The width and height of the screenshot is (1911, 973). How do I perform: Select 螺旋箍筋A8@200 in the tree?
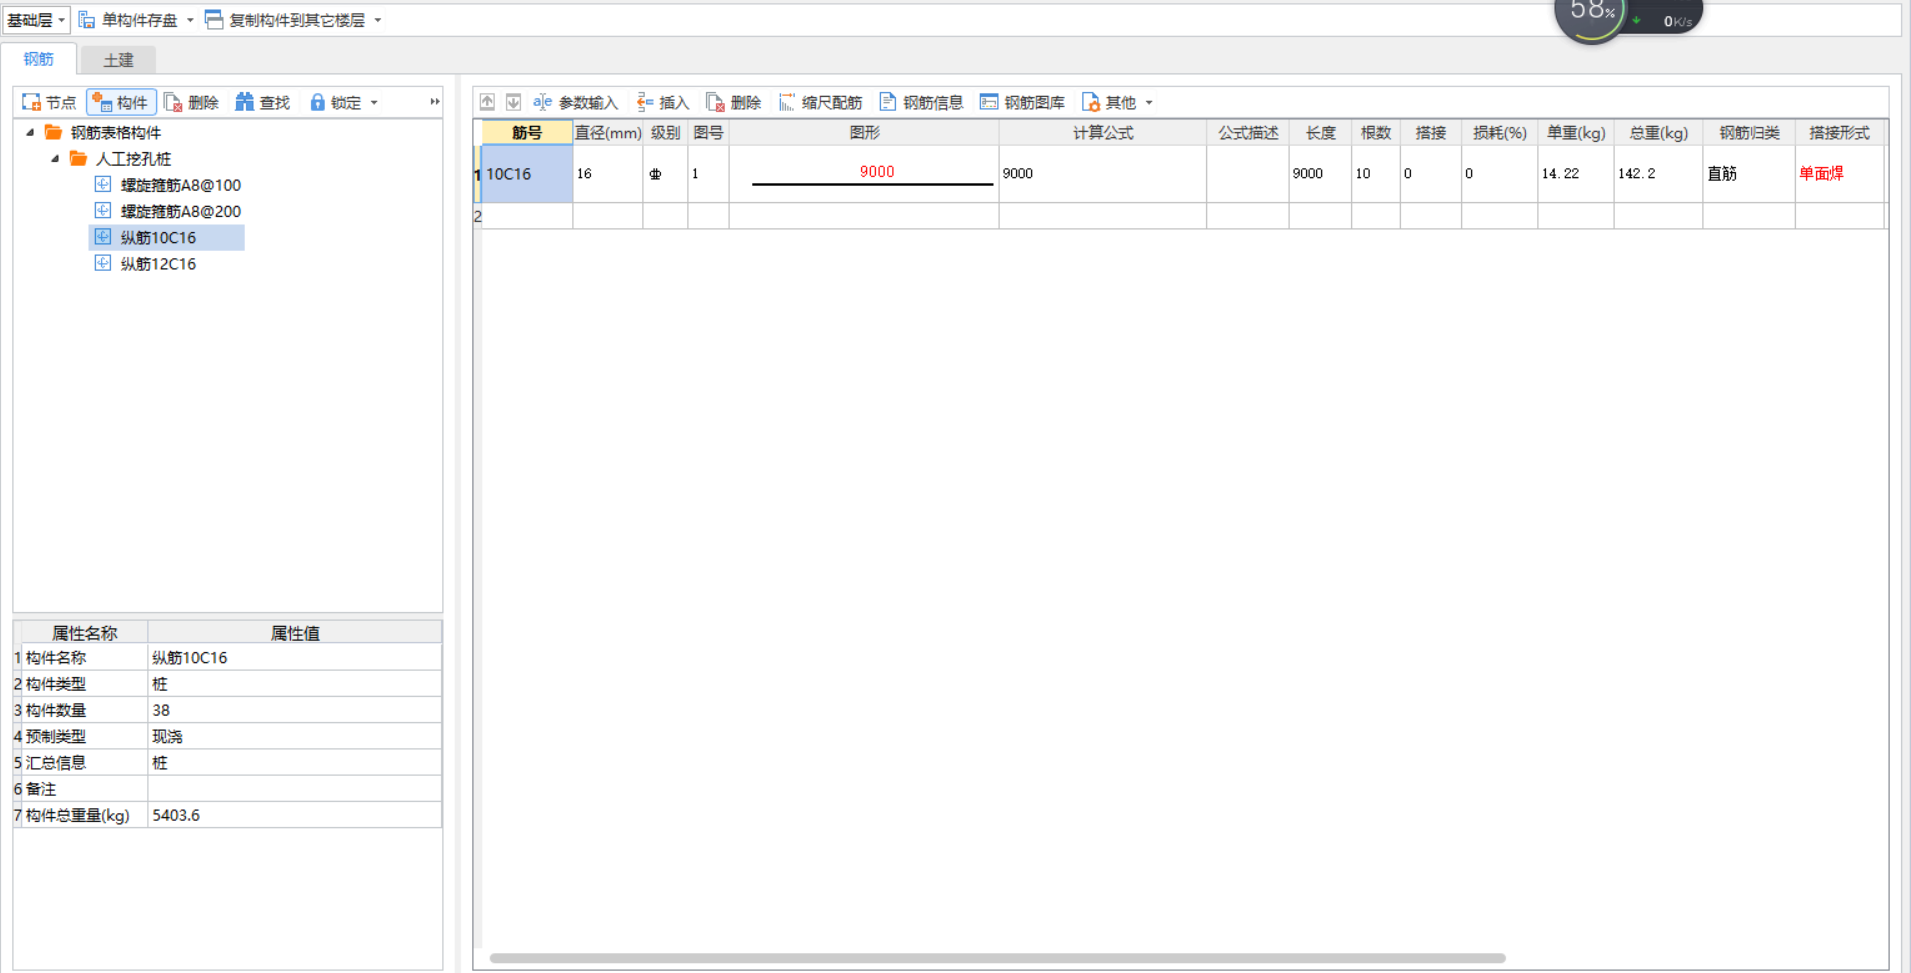click(180, 211)
